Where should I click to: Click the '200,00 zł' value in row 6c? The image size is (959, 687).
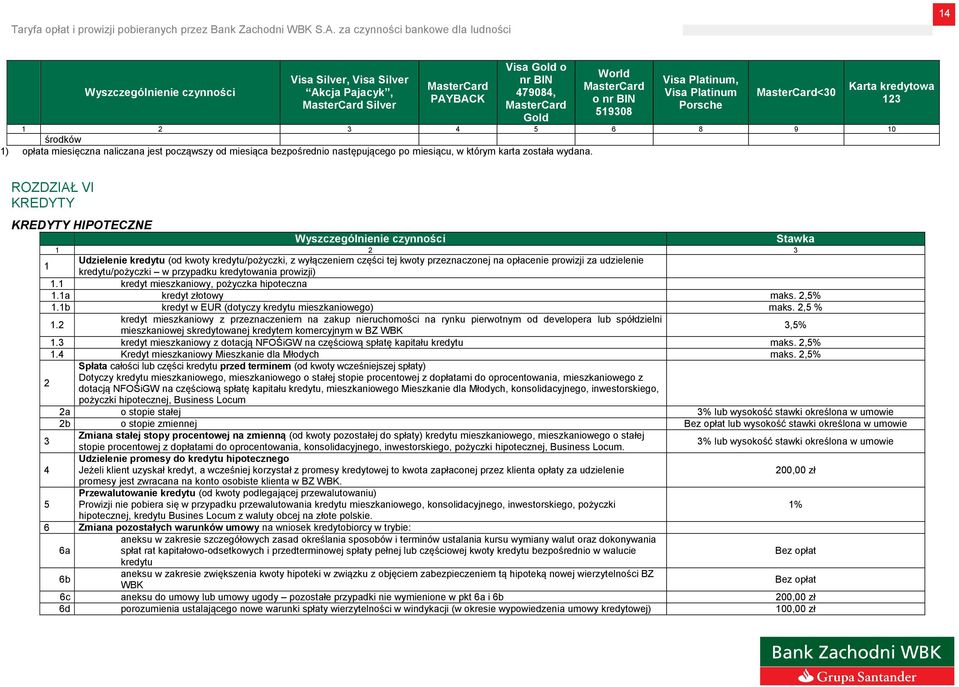click(x=795, y=597)
